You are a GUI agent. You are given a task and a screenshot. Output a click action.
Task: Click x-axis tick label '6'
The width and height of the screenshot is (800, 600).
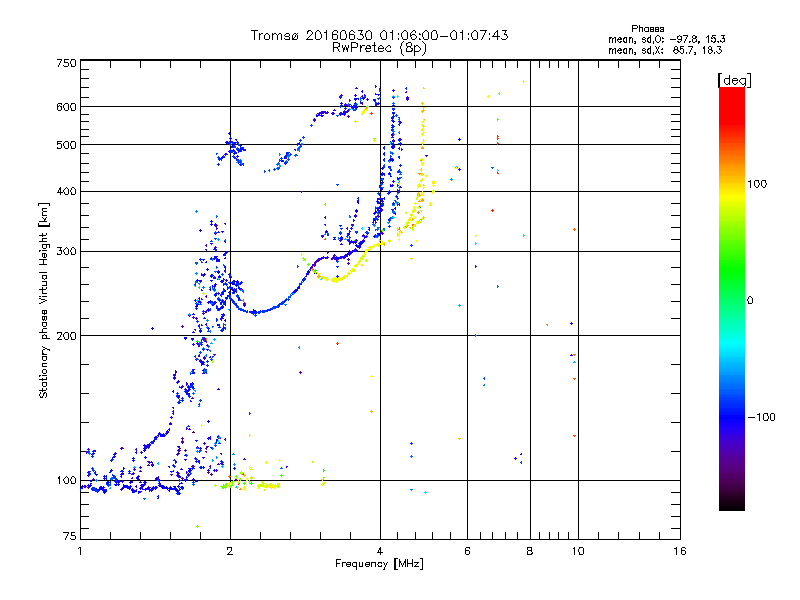(x=467, y=551)
